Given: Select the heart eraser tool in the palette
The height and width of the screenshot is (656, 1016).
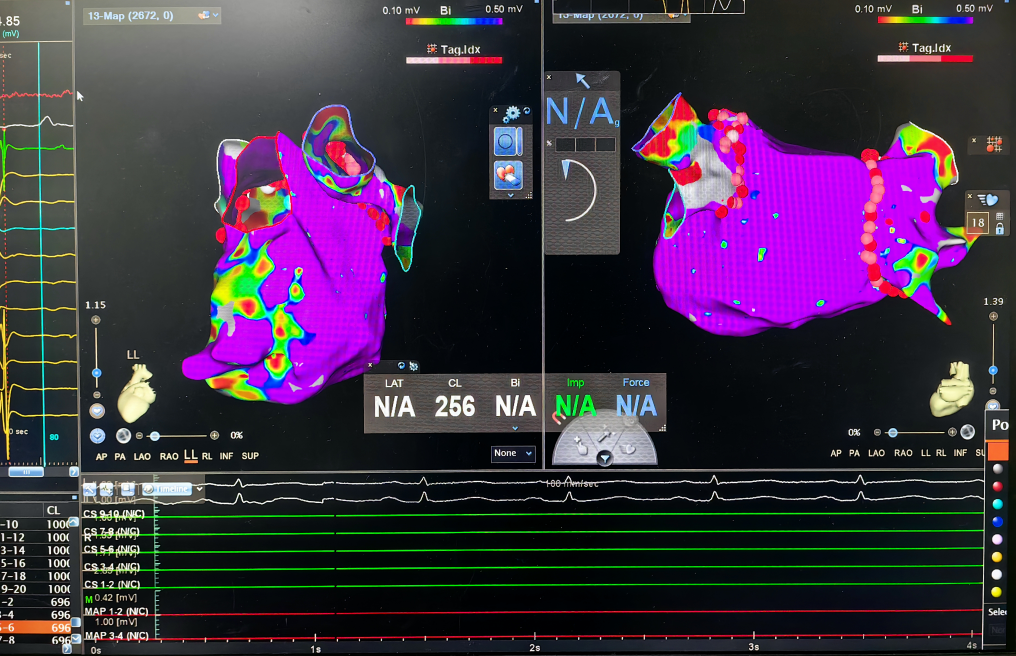Looking at the screenshot, I should click(508, 175).
